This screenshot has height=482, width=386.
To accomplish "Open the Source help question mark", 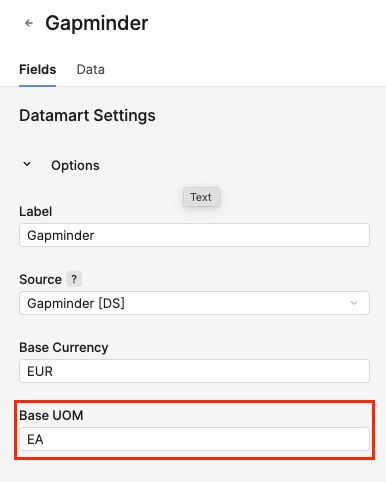I will click(x=74, y=279).
